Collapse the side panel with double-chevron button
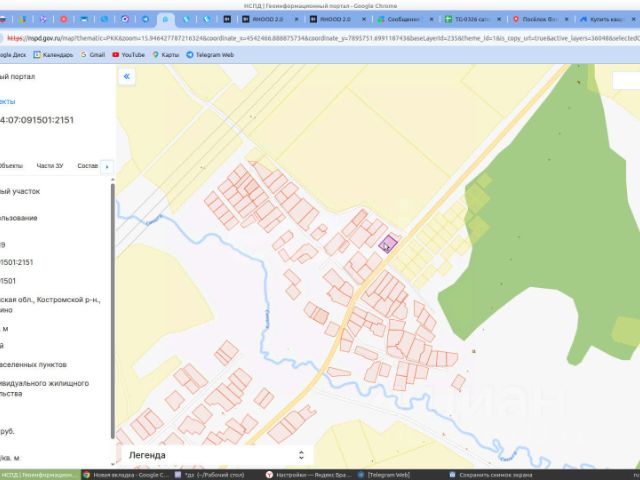Viewport: 640px width, 480px height. pos(127,76)
